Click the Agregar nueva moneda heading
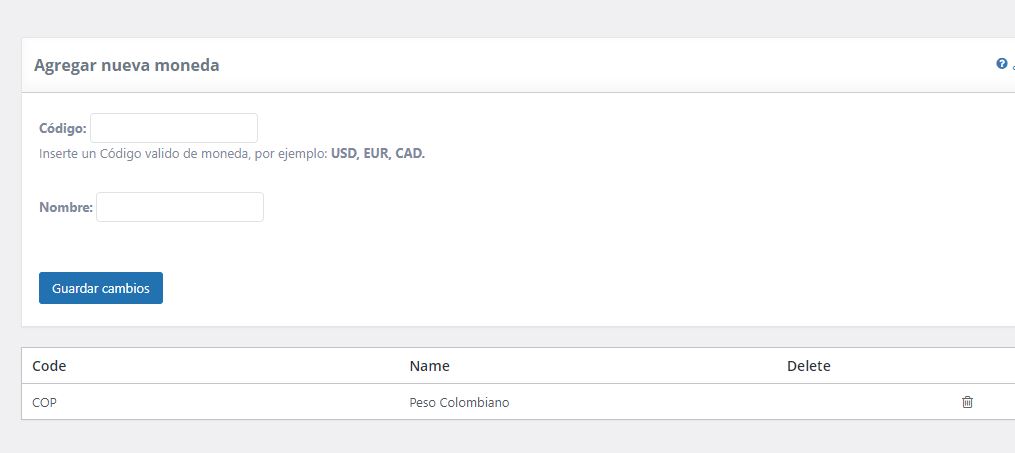This screenshot has width=1015, height=453. click(x=127, y=65)
